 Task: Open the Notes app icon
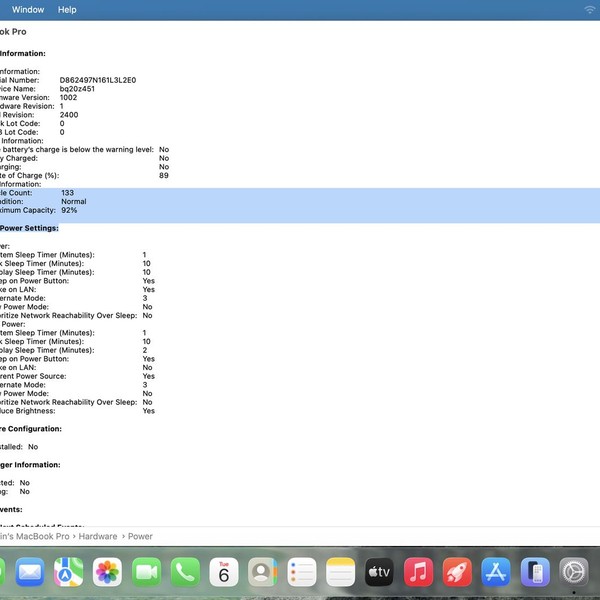tap(340, 572)
